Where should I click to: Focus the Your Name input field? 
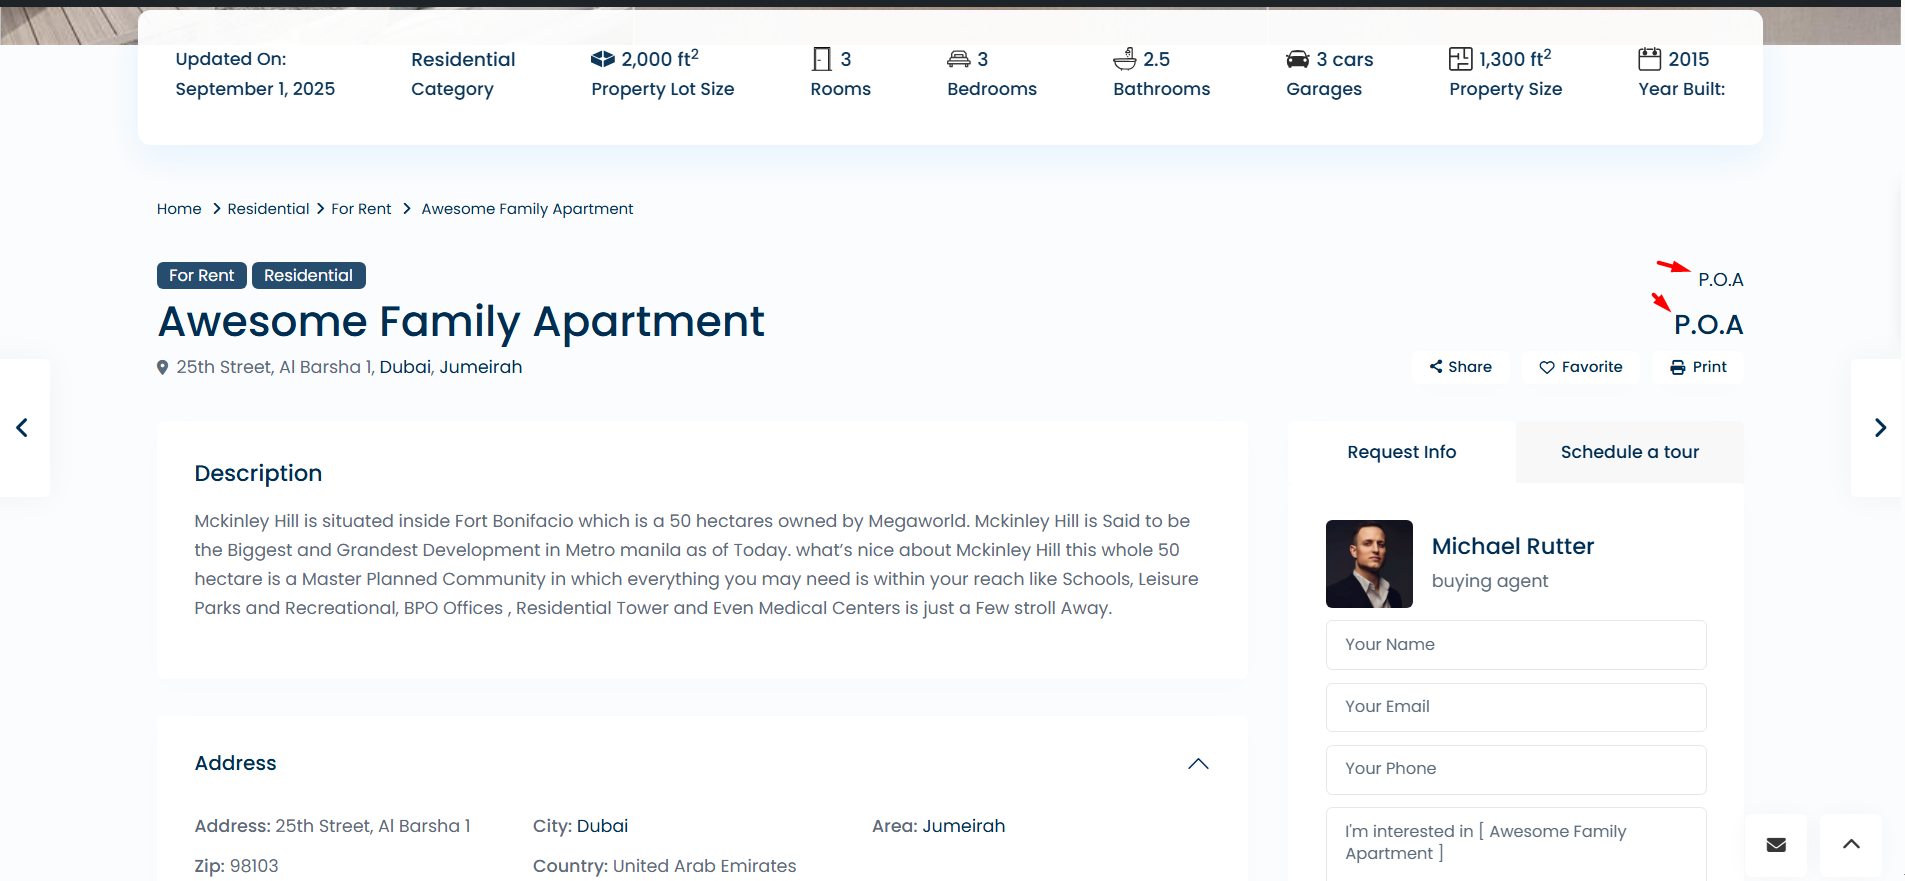click(1515, 645)
